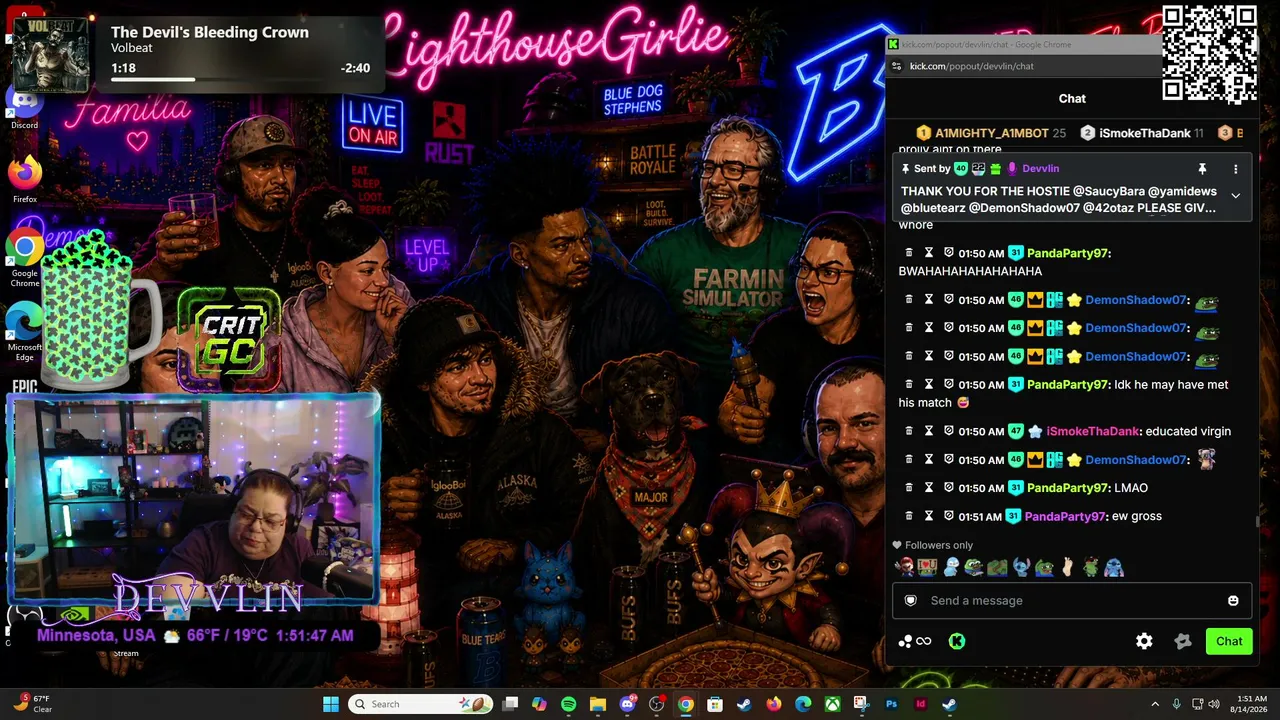Unpin the pinned Devvlin message
The height and width of the screenshot is (720, 1280).
click(1202, 169)
